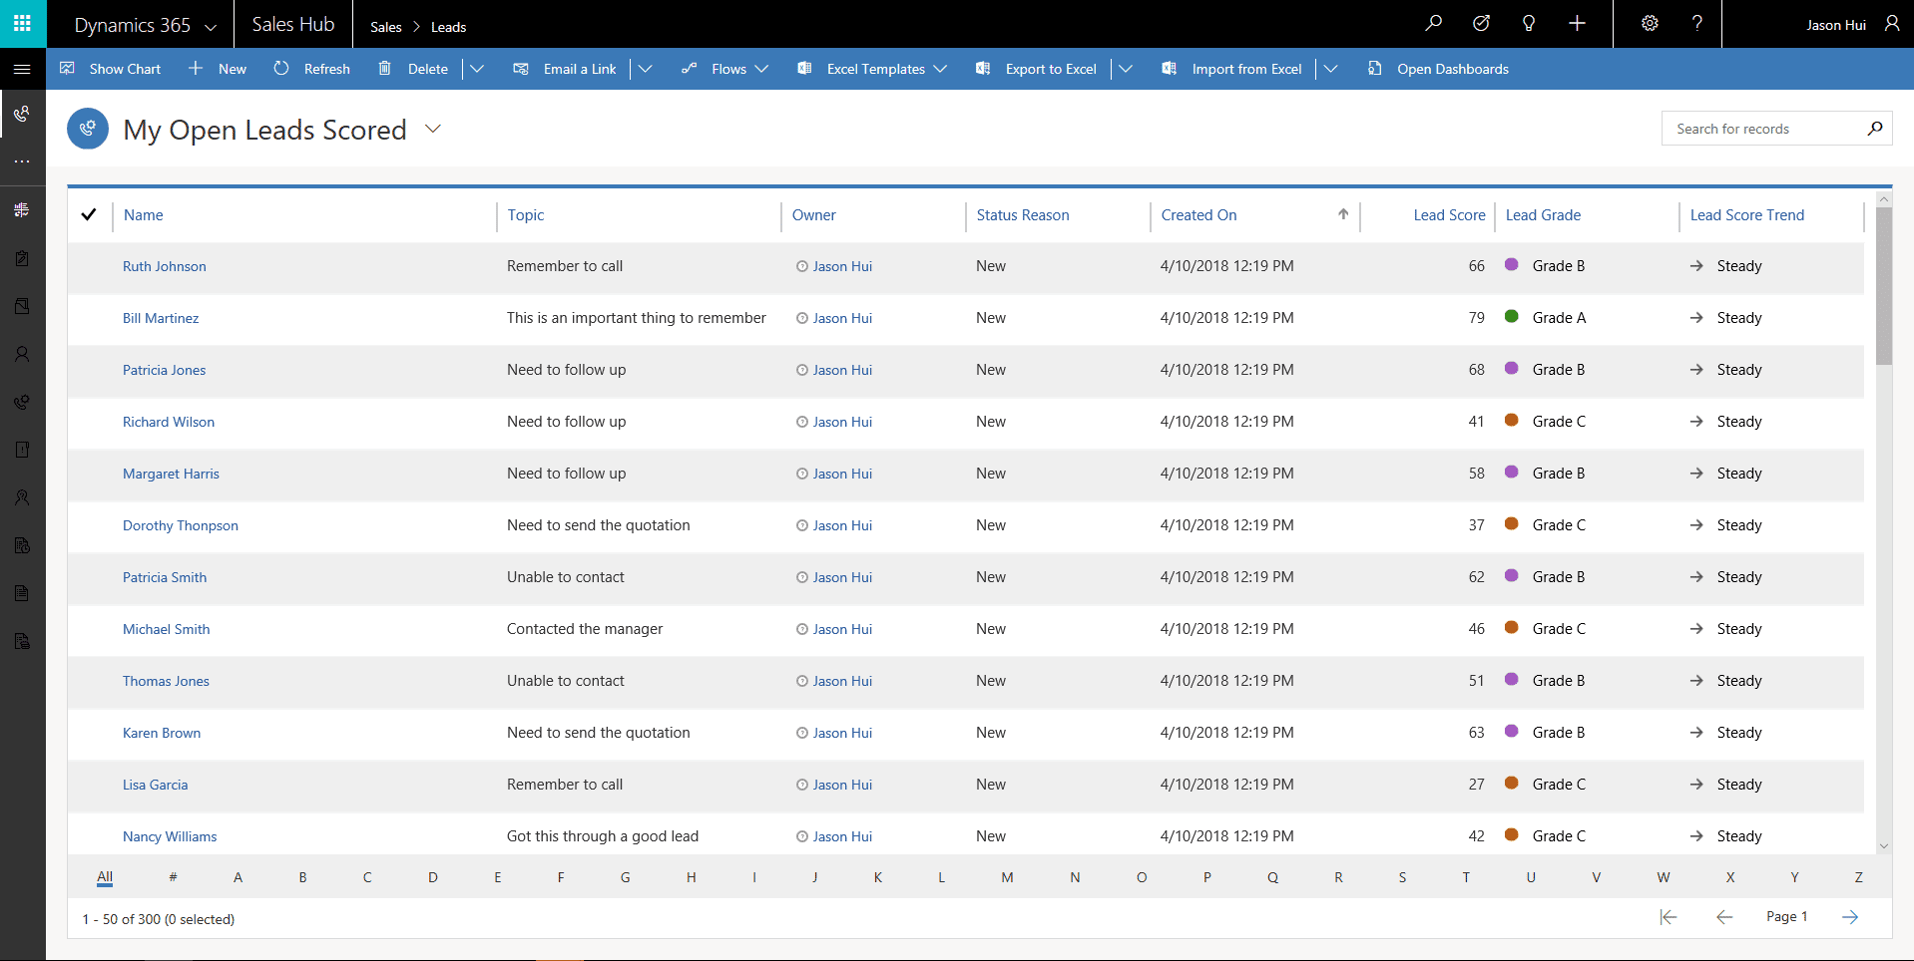Screen dimensions: 1914x961
Task: Open the Ruth Johnson lead
Action: click(164, 266)
